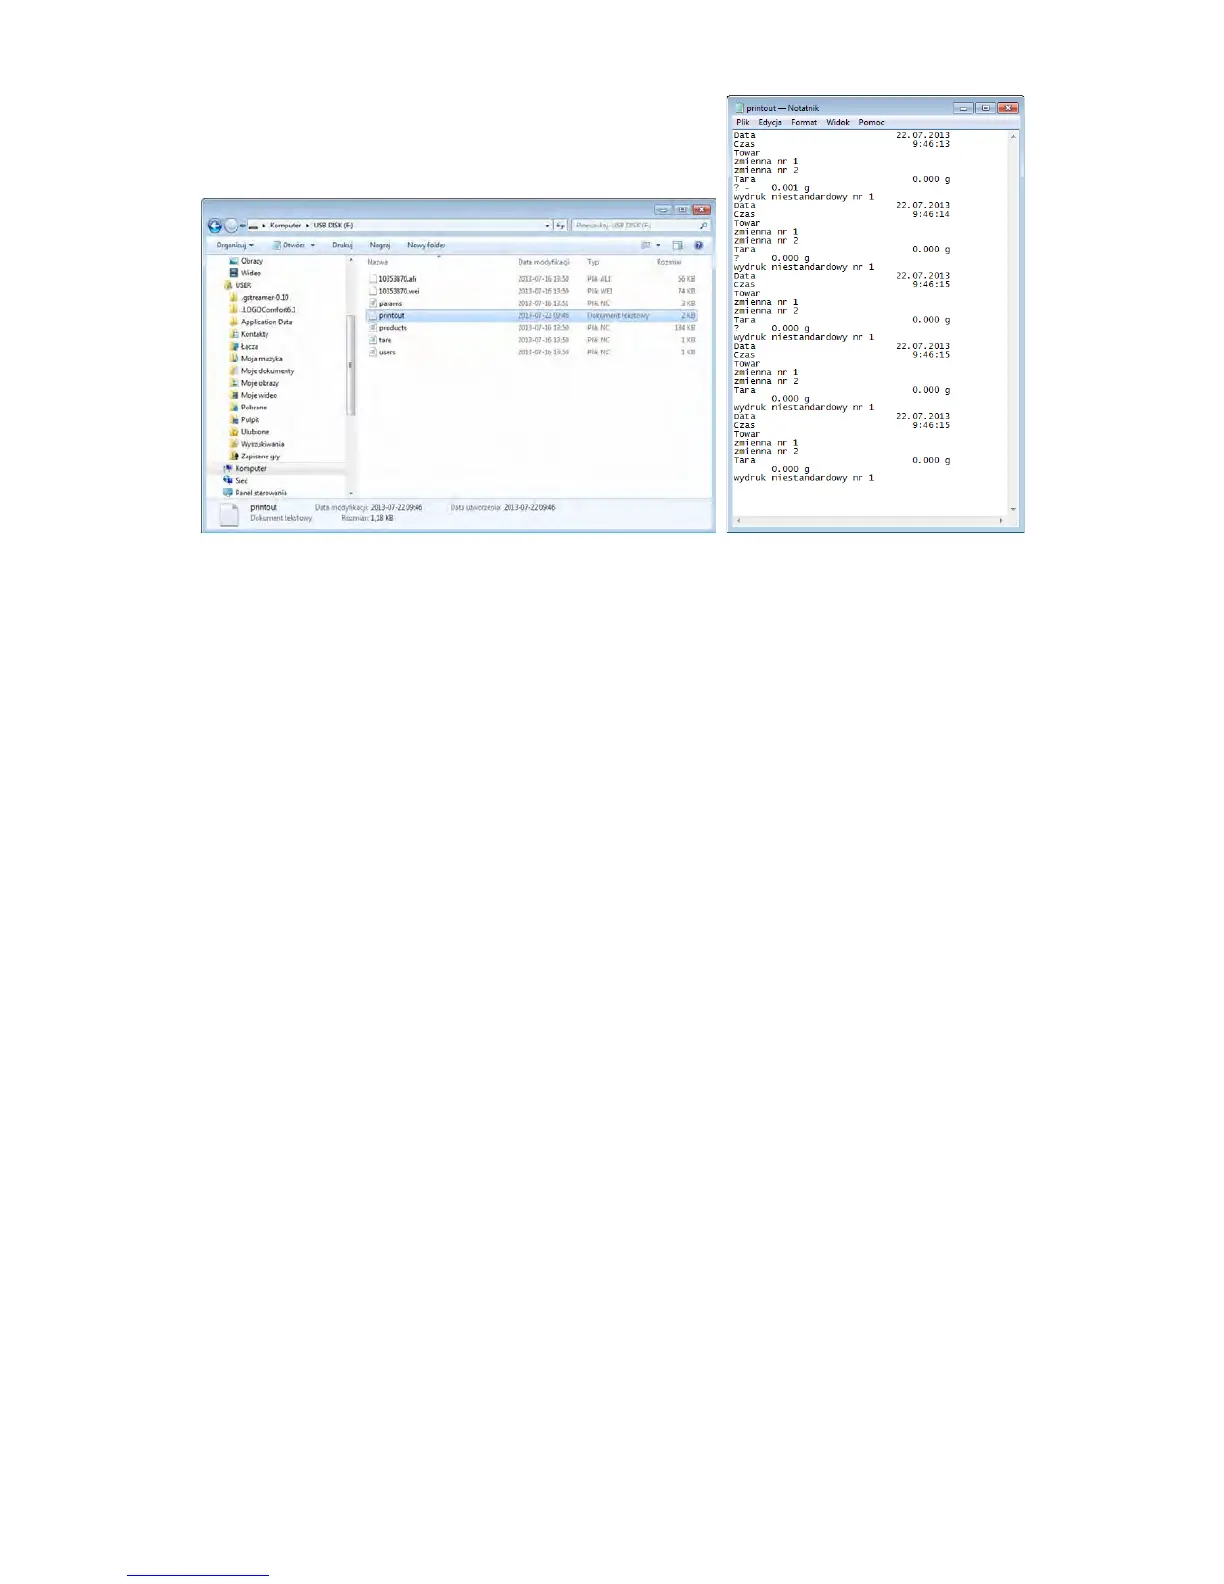
Task: Click the Notatnik vertical scrollbar down arrow
Action: (x=1013, y=510)
